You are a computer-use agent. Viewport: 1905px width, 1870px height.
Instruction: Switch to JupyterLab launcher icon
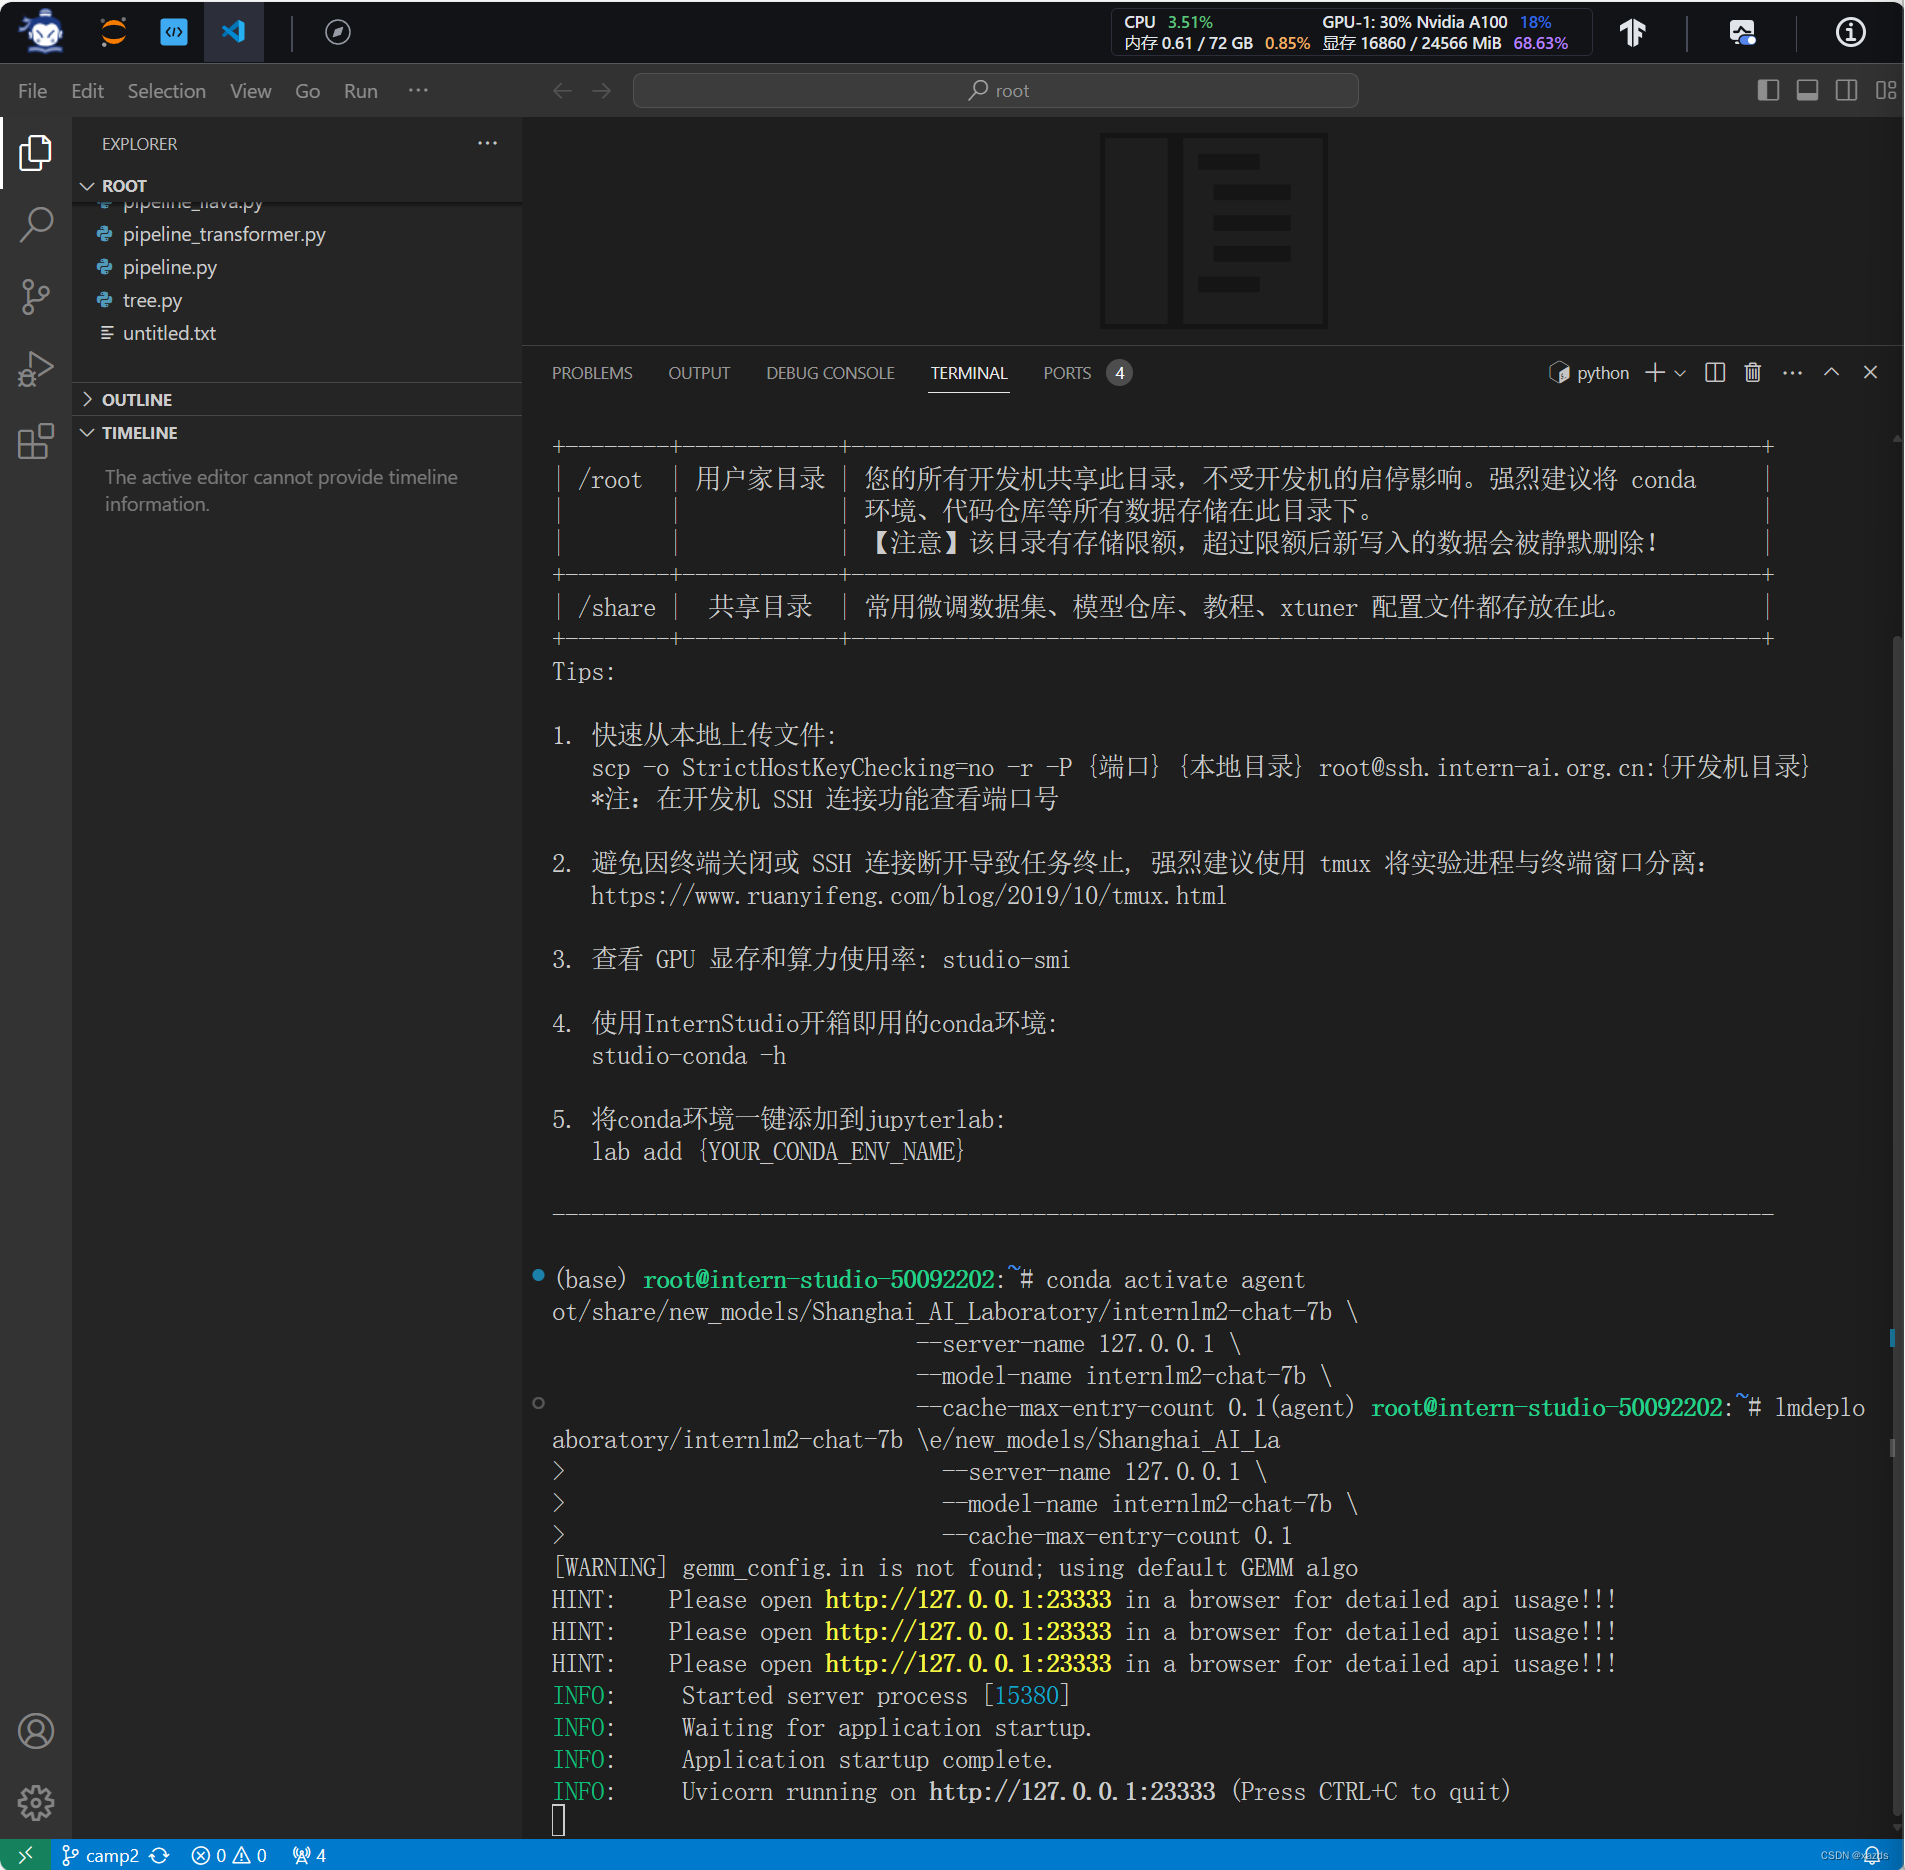click(x=113, y=32)
